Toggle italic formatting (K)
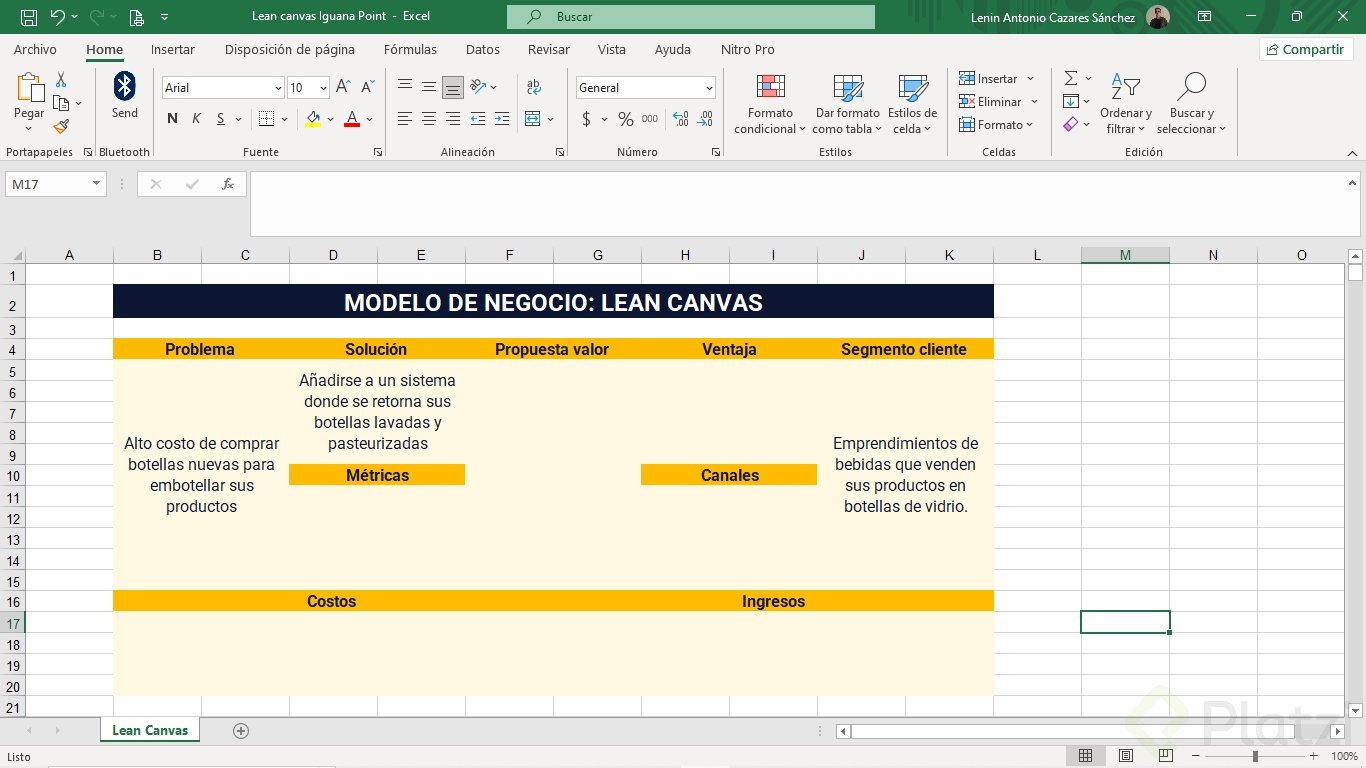Screen dimensions: 1366x768 196,119
